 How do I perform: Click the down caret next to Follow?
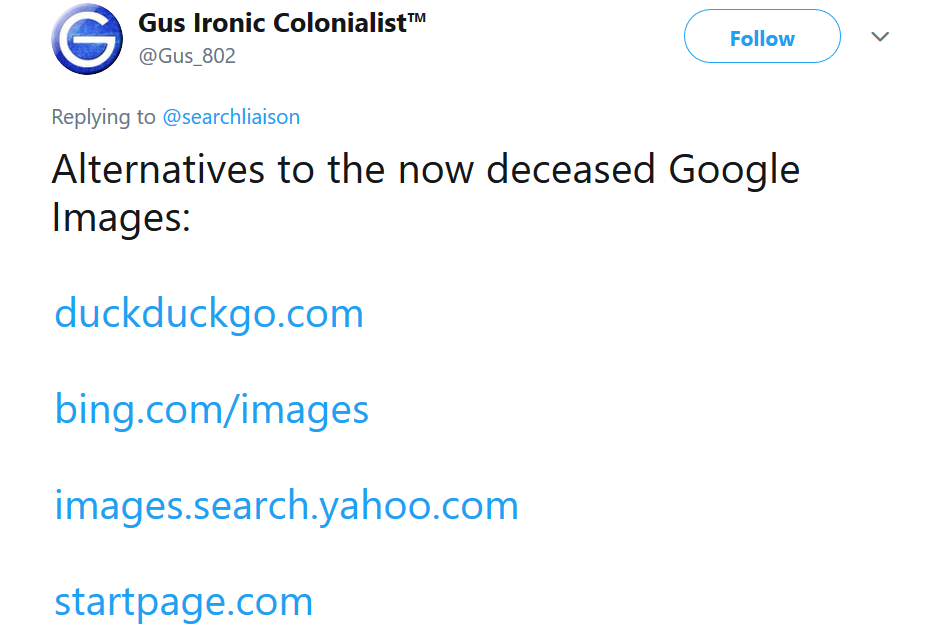[x=880, y=36]
